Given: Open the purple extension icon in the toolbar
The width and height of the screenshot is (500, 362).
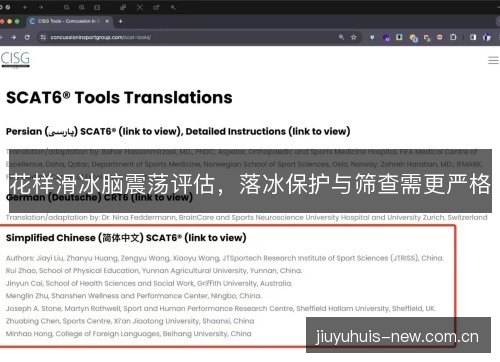Looking at the screenshot, I should 386,38.
